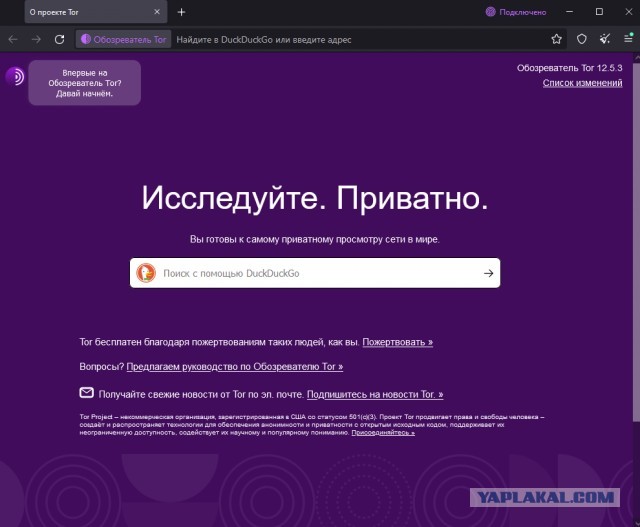The height and width of the screenshot is (527, 640).
Task: Click the vertical page scrollbar
Action: point(636,241)
